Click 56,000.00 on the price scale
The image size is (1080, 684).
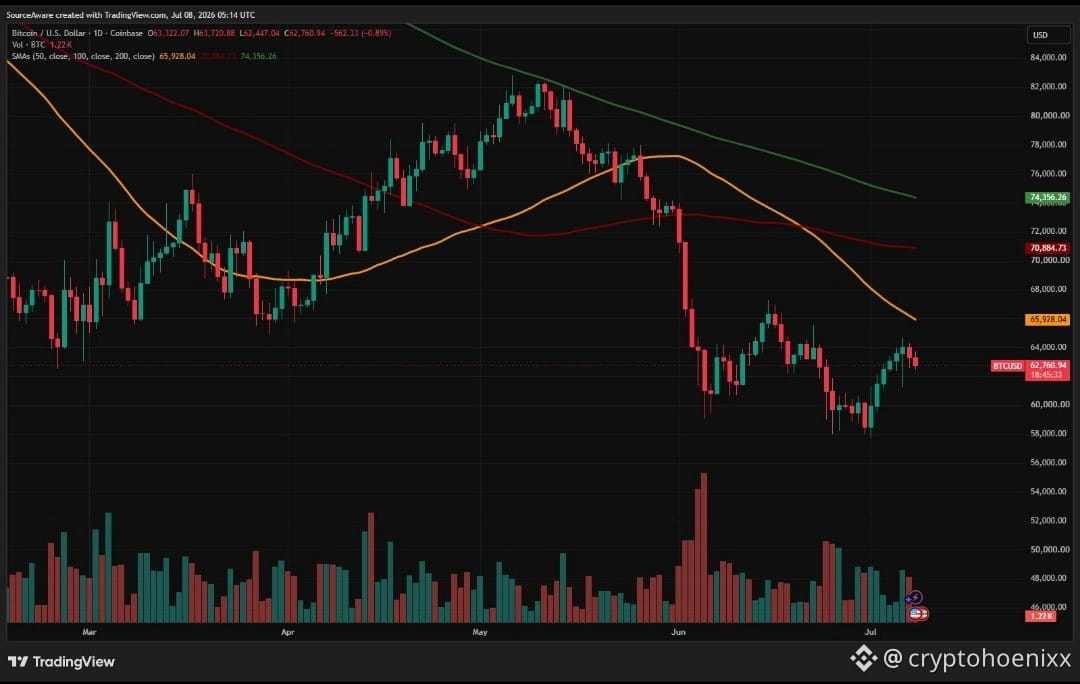click(x=1050, y=462)
